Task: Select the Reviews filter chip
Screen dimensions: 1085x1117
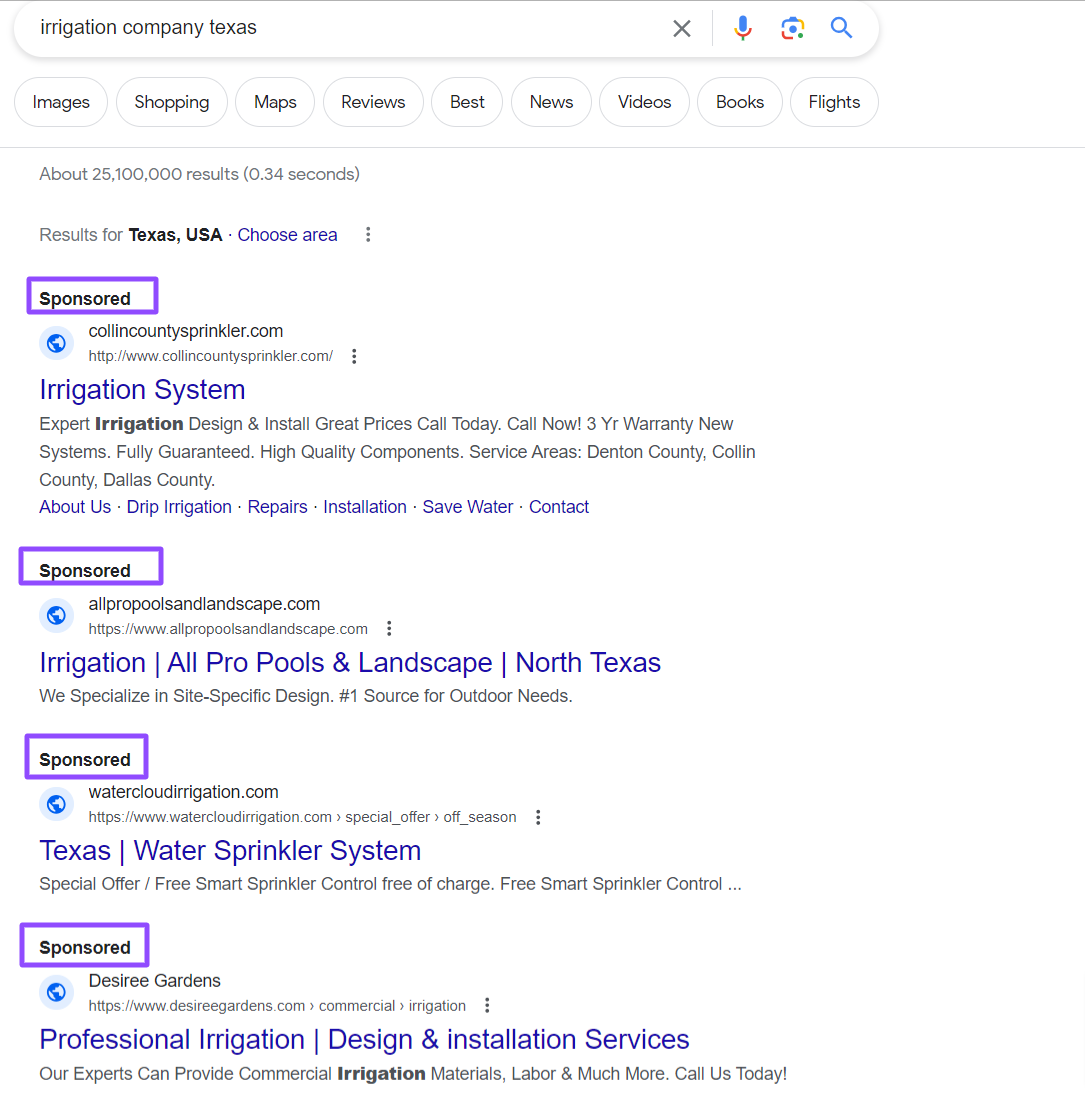Action: click(x=373, y=102)
